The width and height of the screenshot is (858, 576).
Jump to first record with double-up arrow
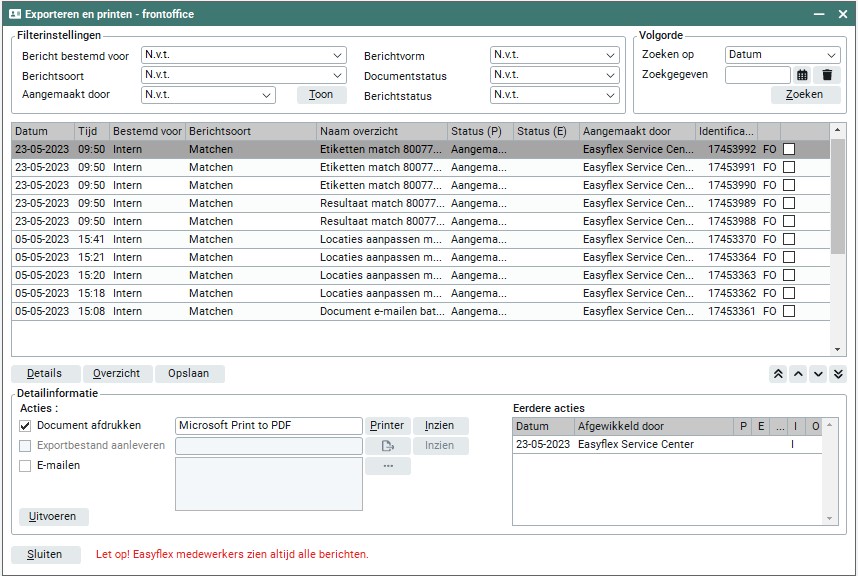click(777, 374)
